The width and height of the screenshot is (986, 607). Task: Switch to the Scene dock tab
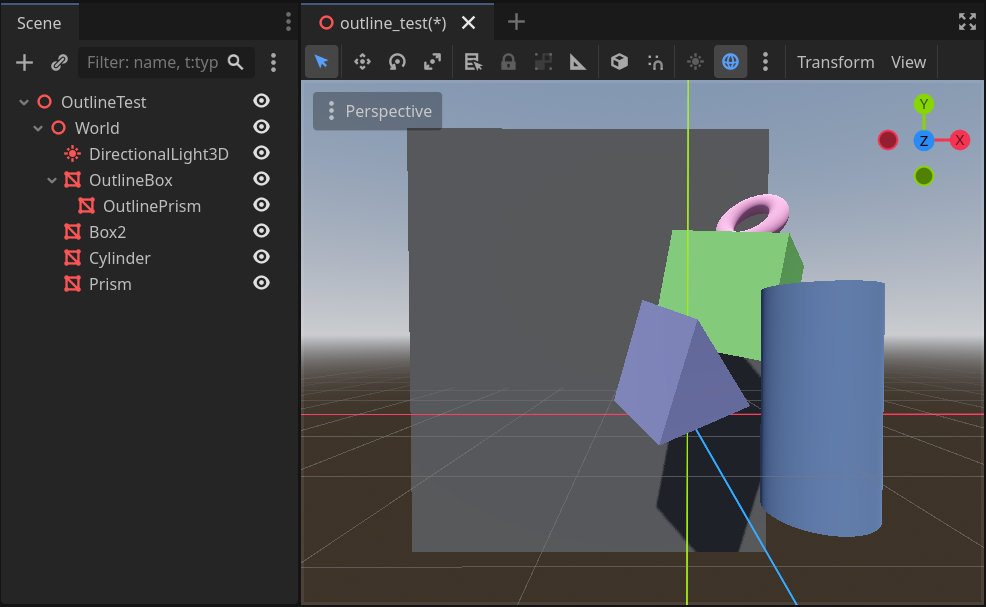(39, 23)
